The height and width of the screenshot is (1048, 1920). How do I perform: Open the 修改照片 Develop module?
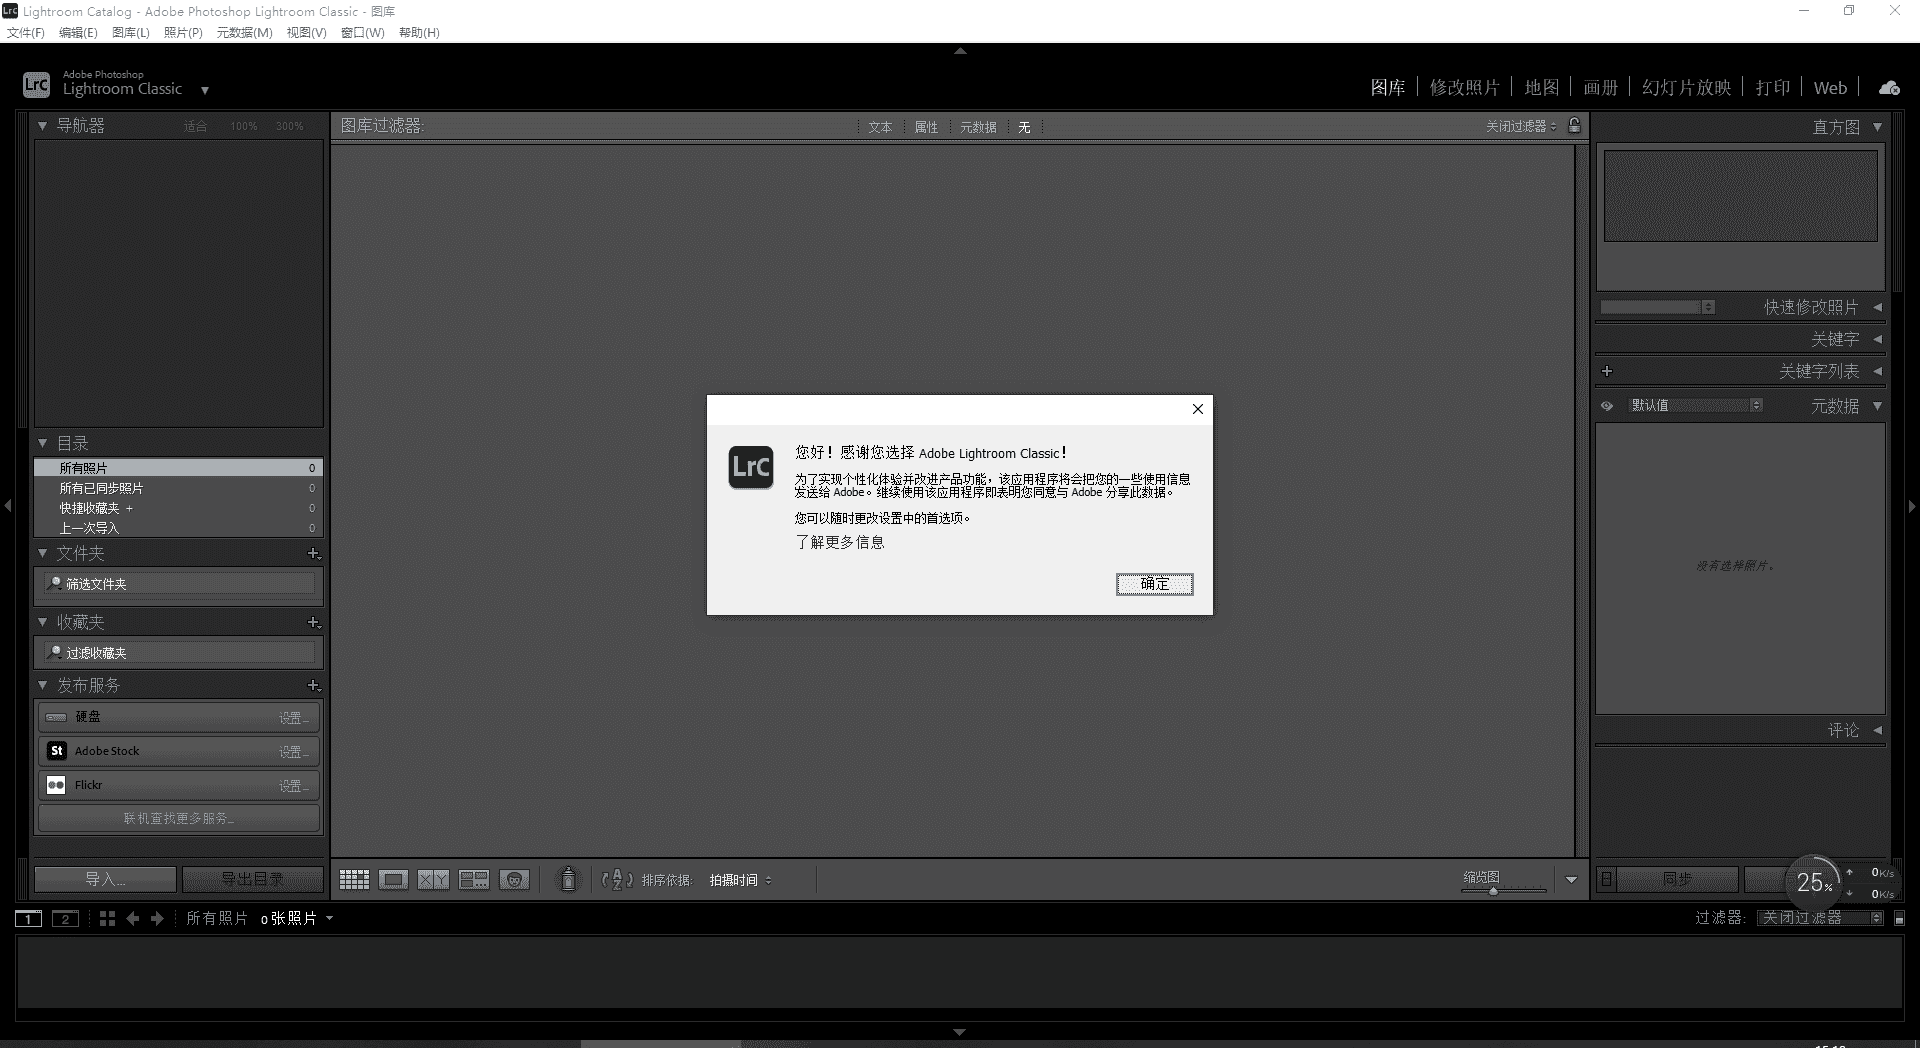pyautogui.click(x=1464, y=88)
